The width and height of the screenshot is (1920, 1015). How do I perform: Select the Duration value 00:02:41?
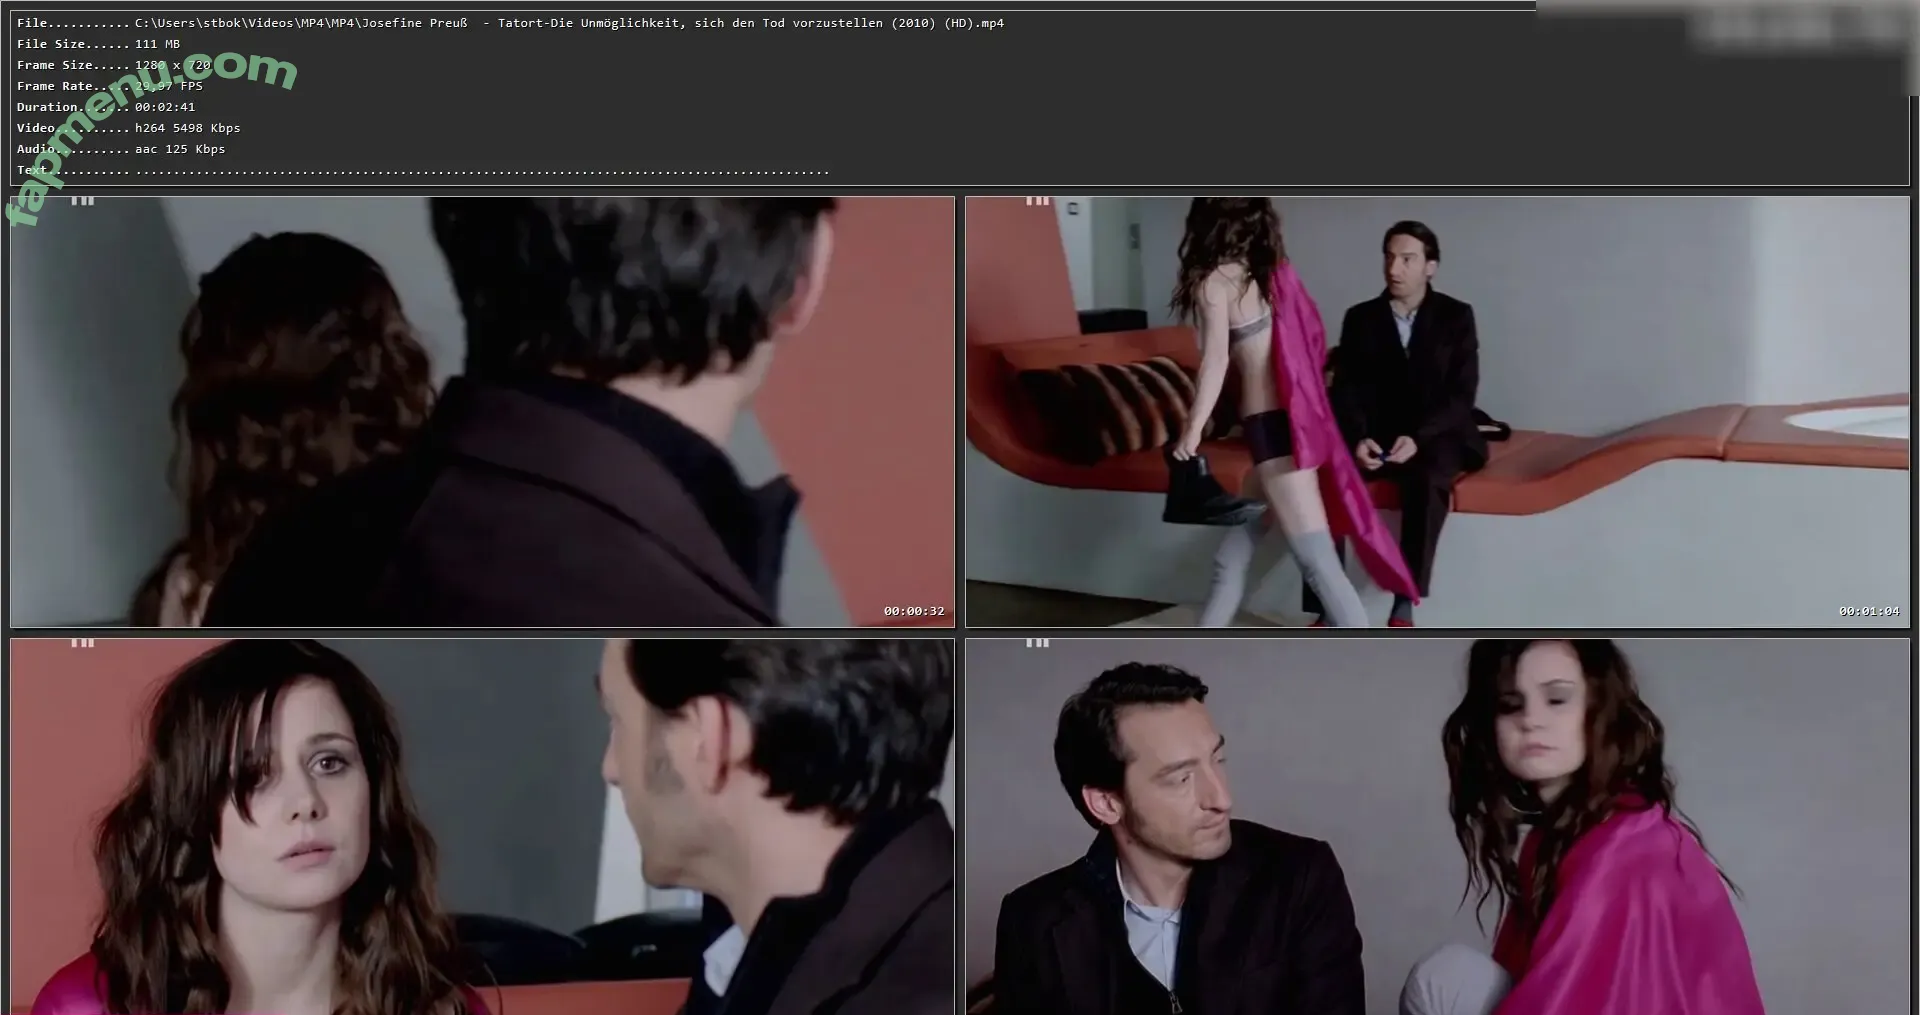point(165,107)
